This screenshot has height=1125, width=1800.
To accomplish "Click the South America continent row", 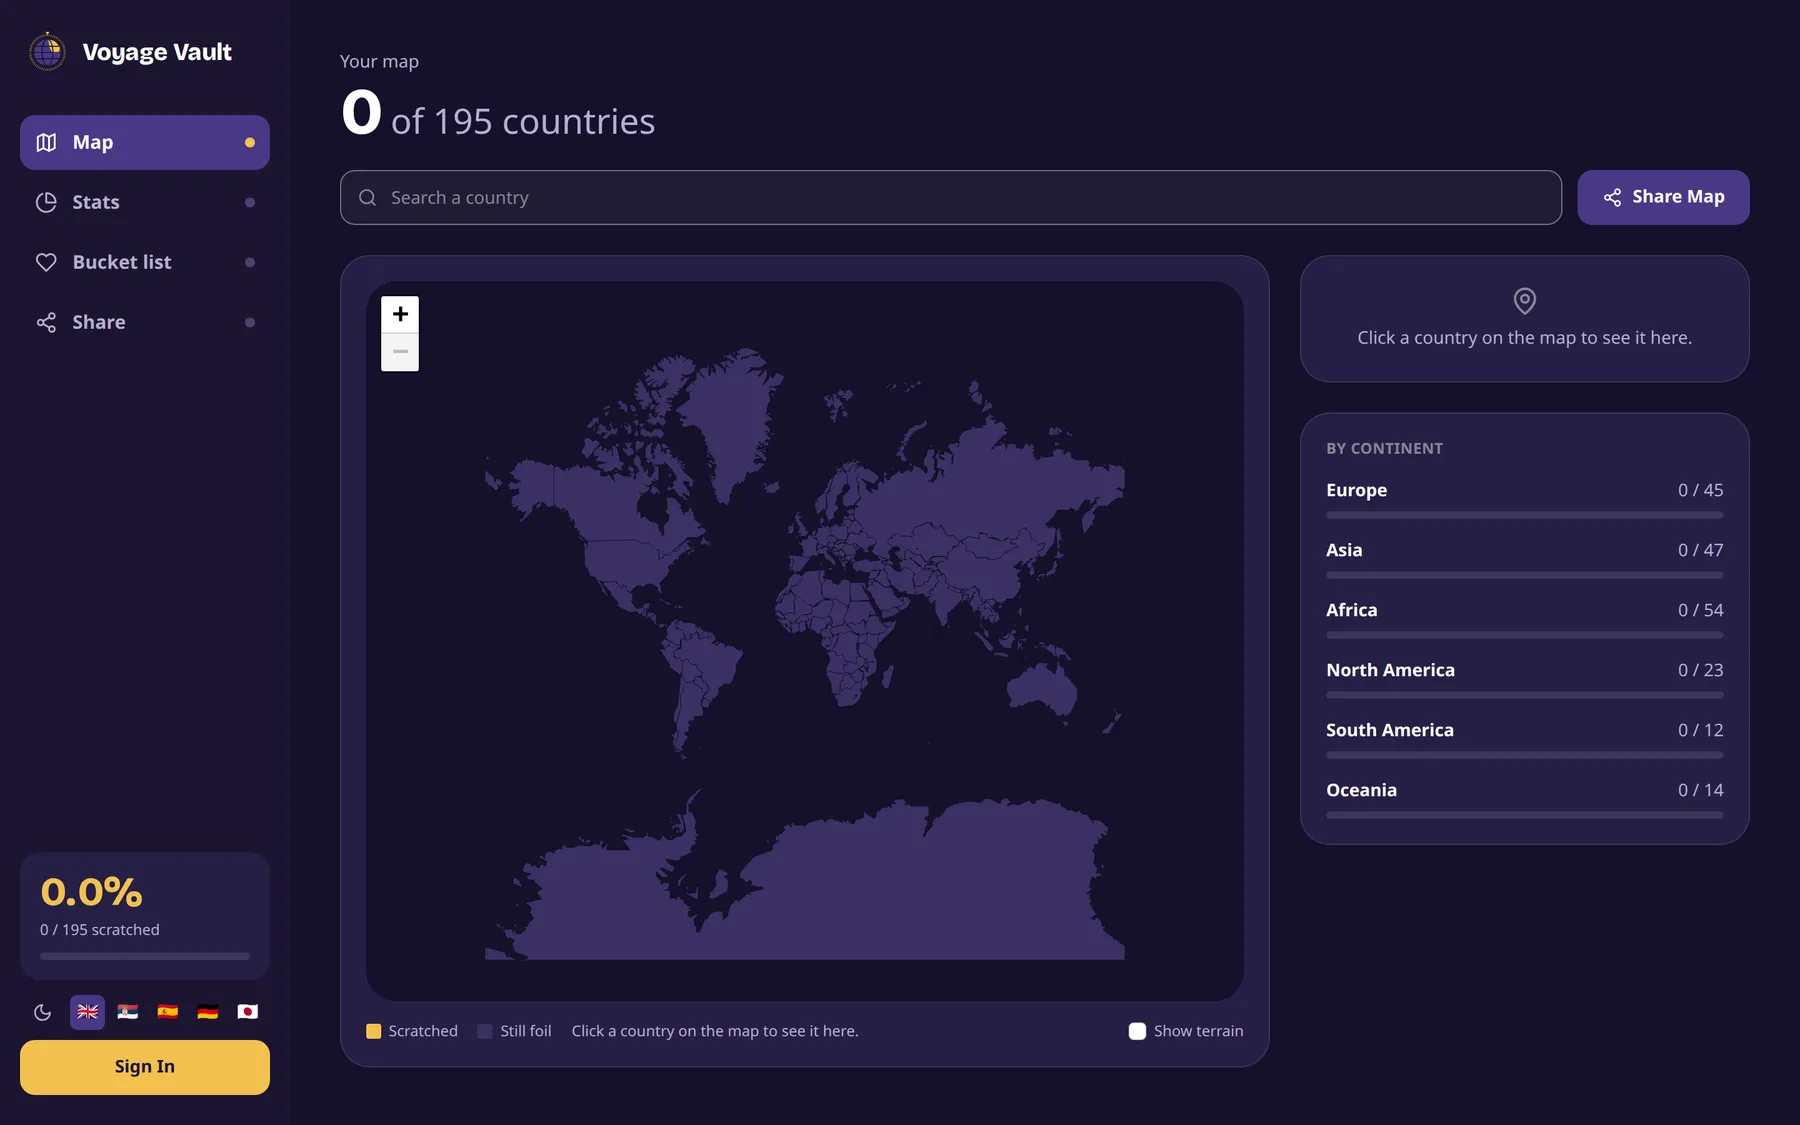I will [x=1525, y=738].
